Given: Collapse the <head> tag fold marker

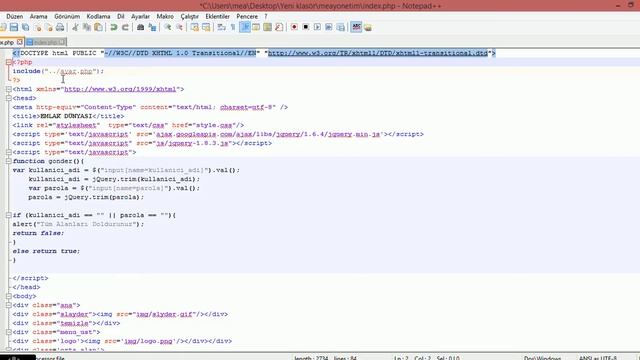Looking at the screenshot, I should (x=8, y=98).
